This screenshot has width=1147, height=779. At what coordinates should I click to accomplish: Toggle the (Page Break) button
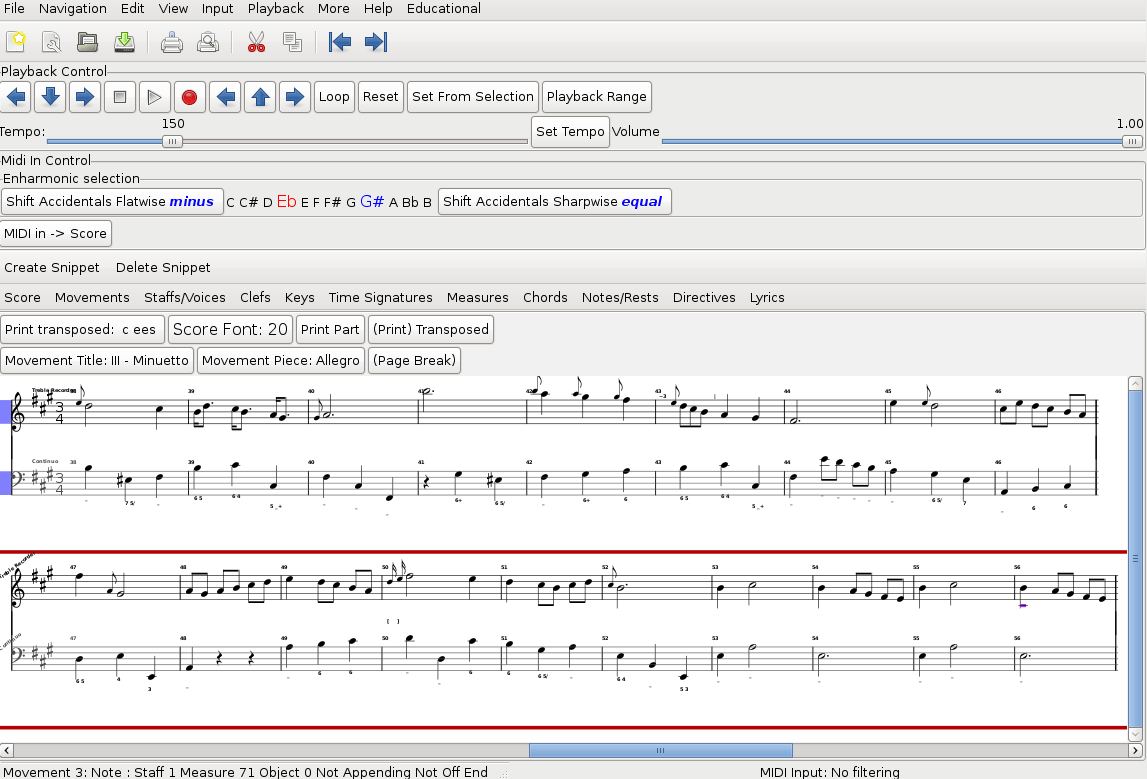click(x=414, y=360)
